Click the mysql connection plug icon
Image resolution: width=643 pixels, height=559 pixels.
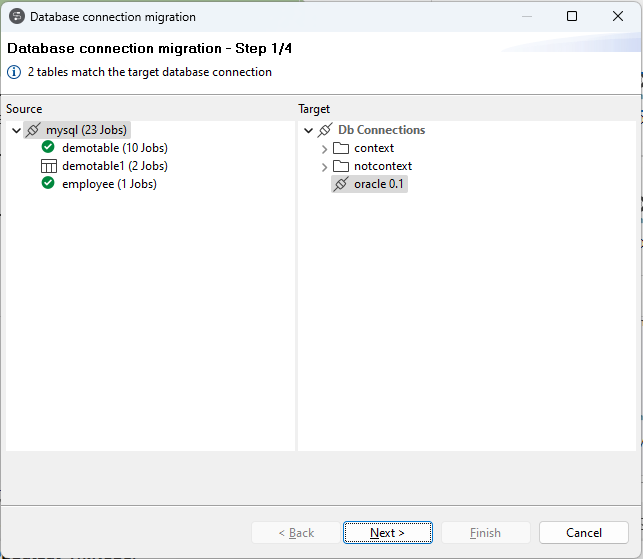tap(33, 130)
